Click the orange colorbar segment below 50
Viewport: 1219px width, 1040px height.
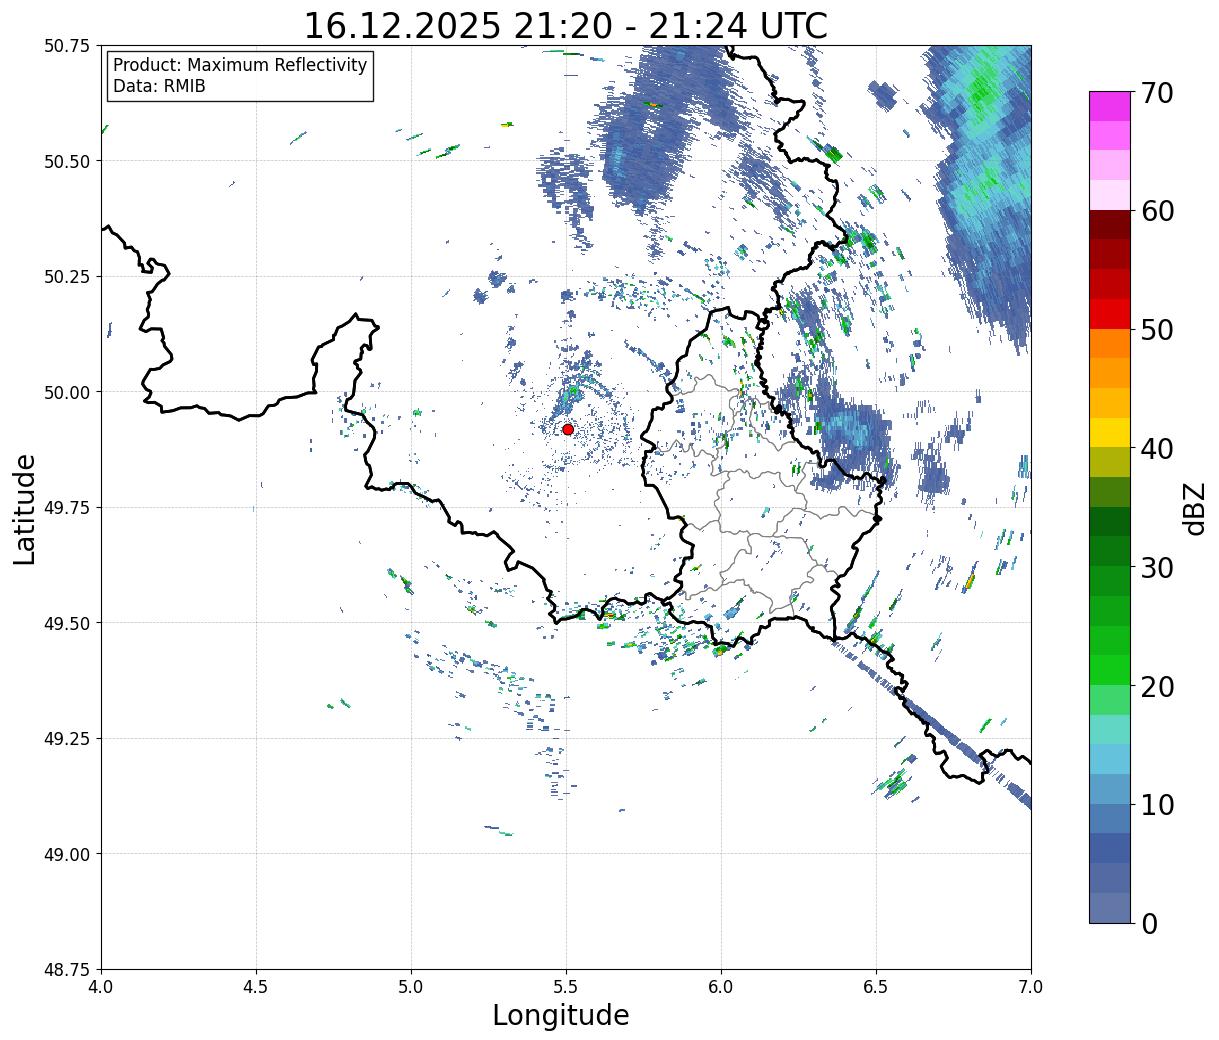(x=1109, y=343)
